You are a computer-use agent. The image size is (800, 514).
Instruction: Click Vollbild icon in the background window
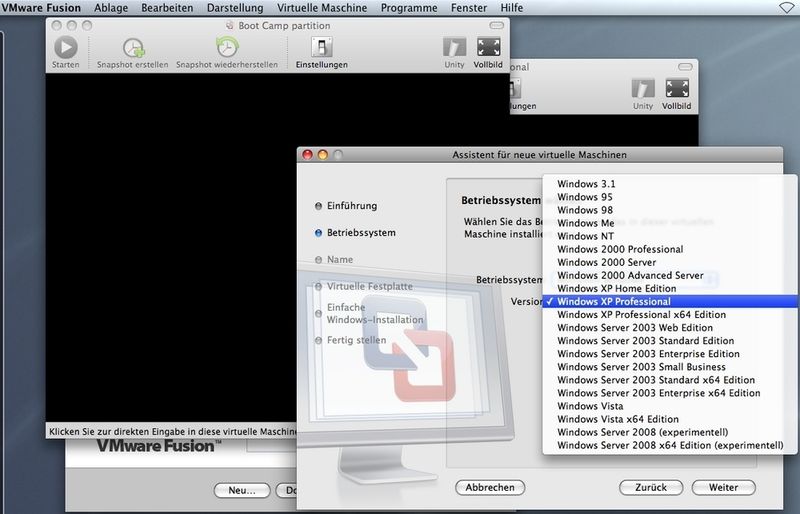[x=677, y=89]
